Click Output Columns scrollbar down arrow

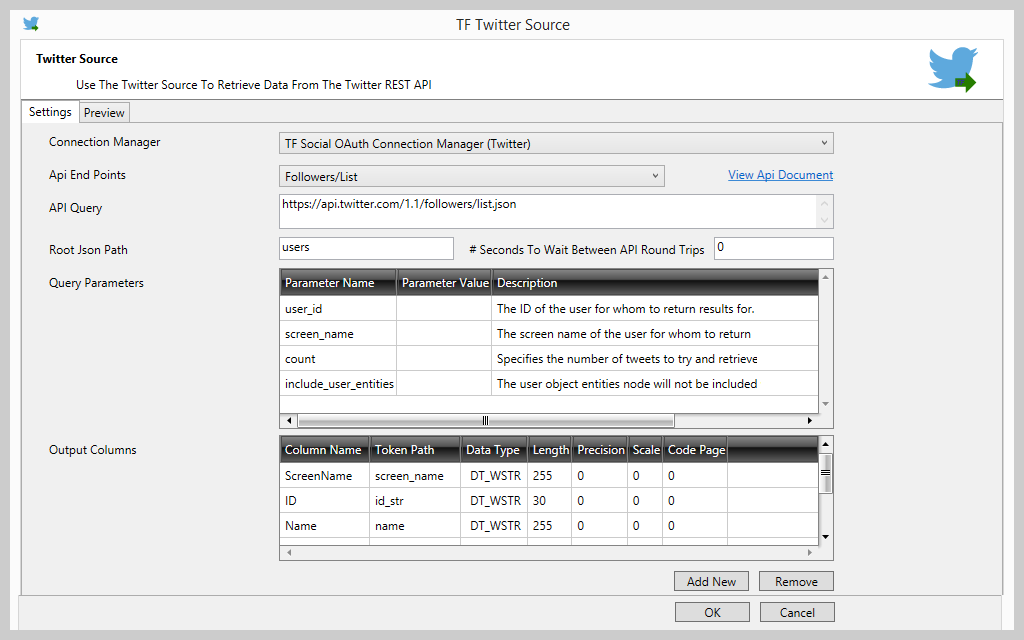[x=825, y=537]
